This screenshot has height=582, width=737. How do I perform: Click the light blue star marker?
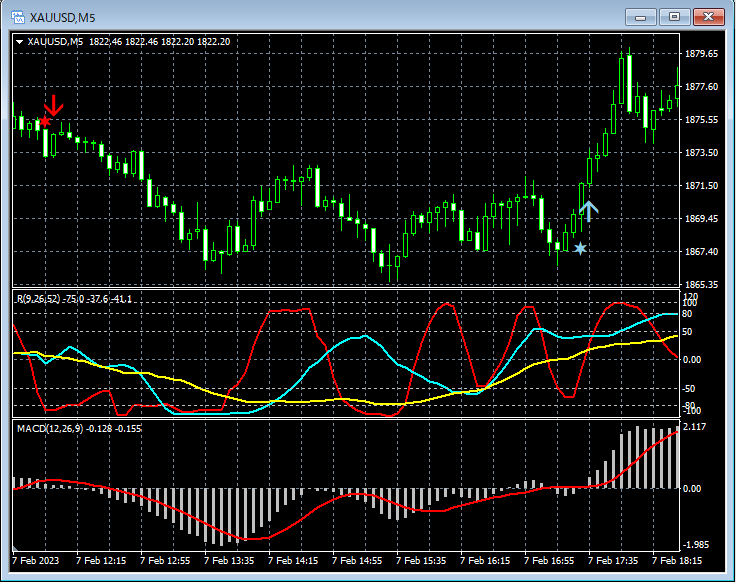point(580,247)
